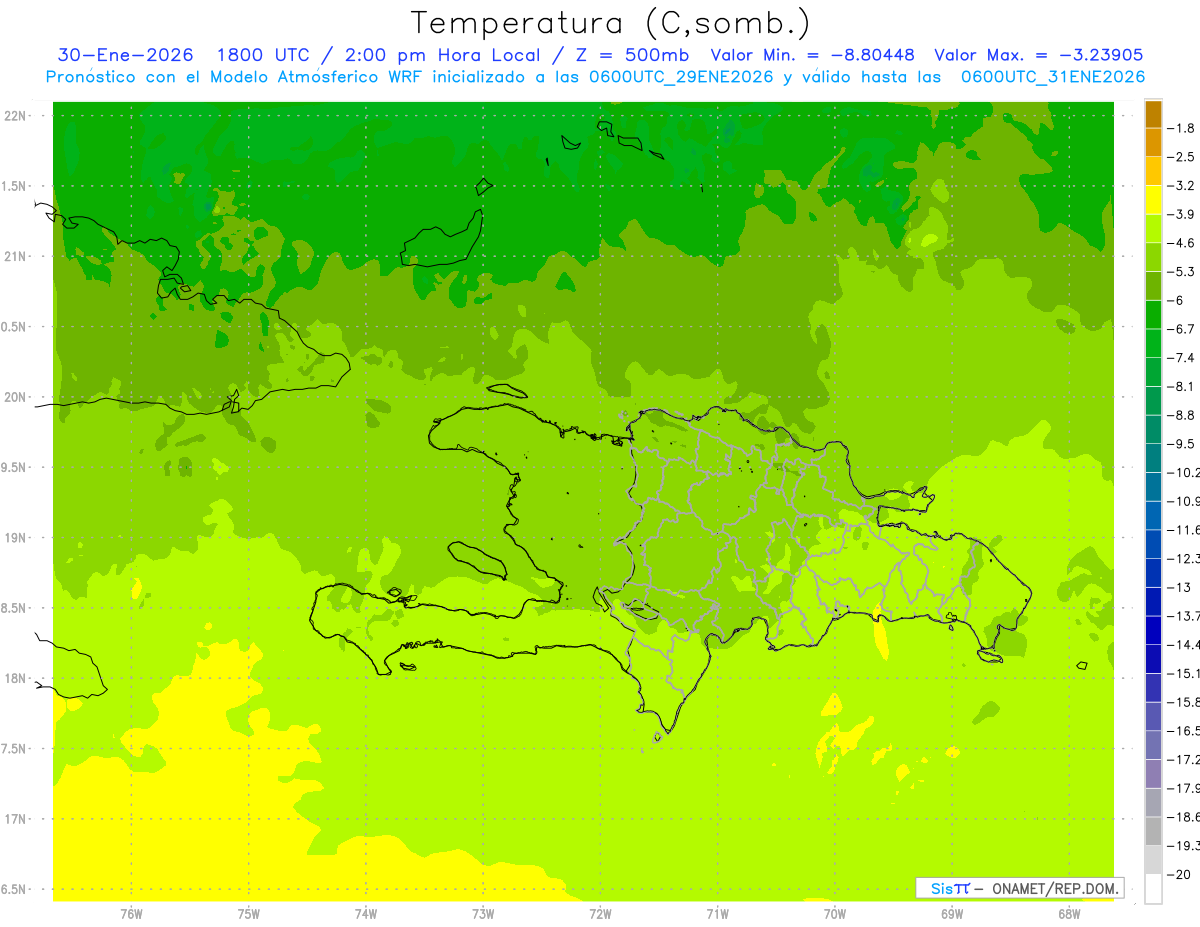Click the '69W' longitude label
The width and height of the screenshot is (1200, 927).
tap(952, 913)
